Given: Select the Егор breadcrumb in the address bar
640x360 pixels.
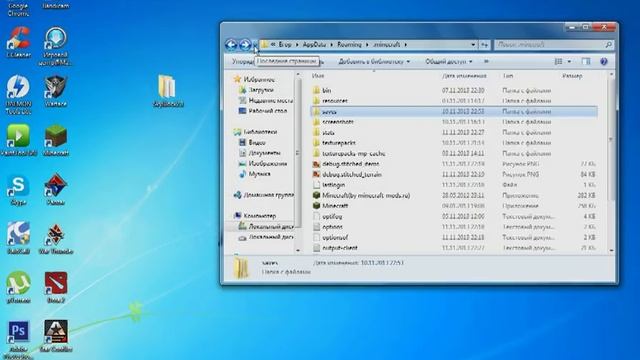Looking at the screenshot, I should coord(285,44).
